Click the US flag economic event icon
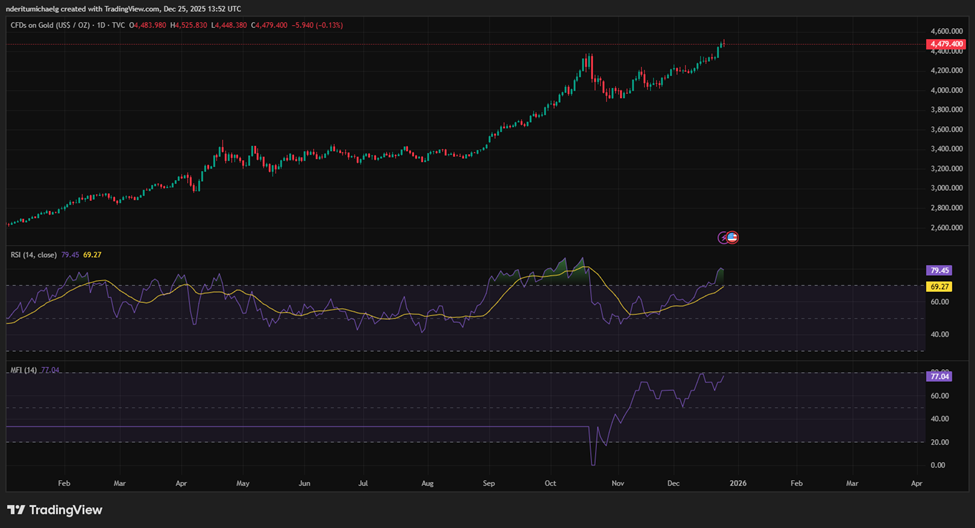The width and height of the screenshot is (975, 528). coord(732,237)
